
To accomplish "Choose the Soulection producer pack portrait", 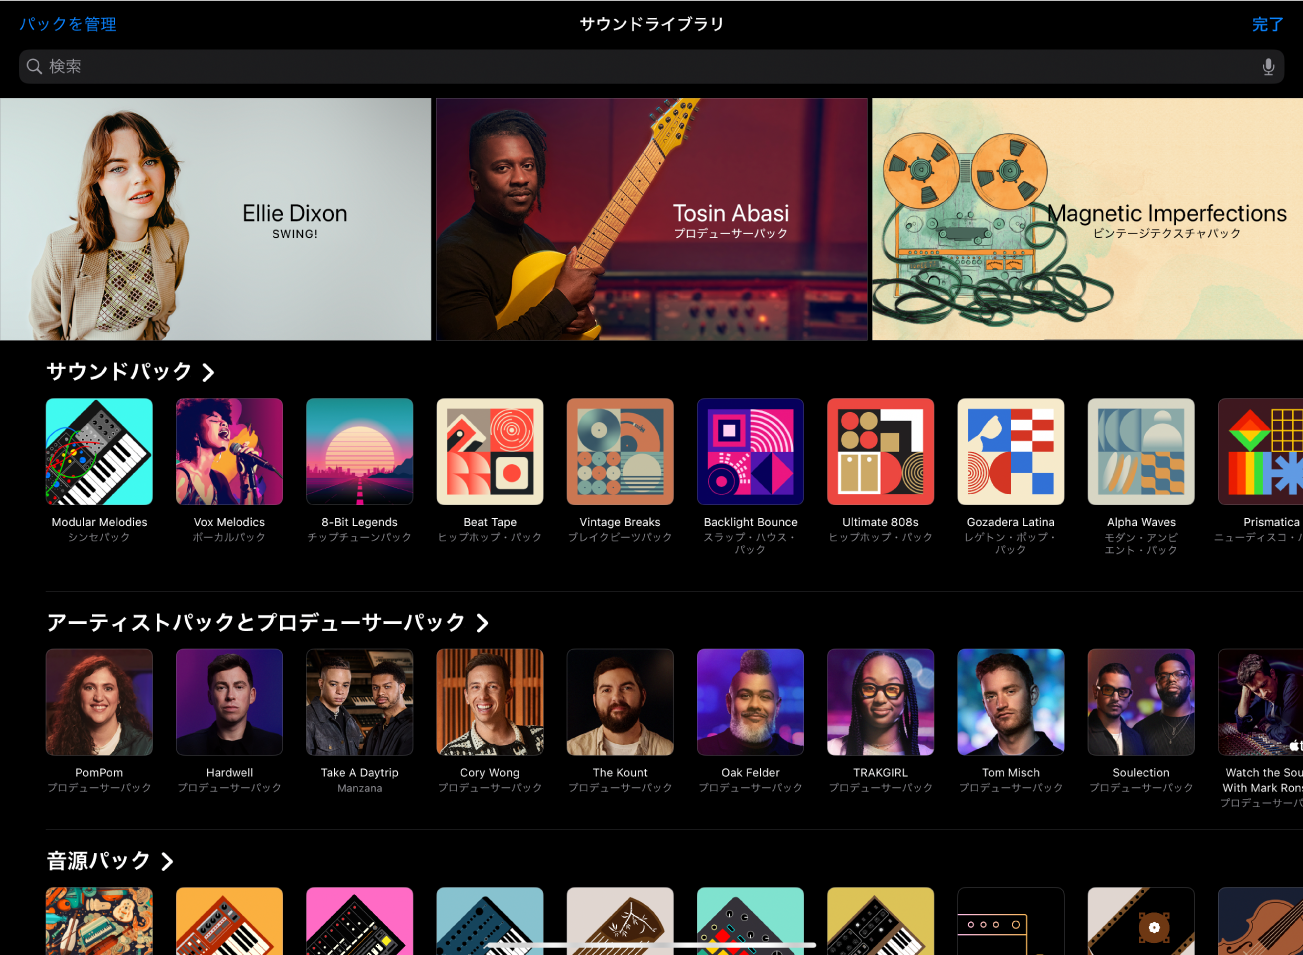I will coord(1141,702).
